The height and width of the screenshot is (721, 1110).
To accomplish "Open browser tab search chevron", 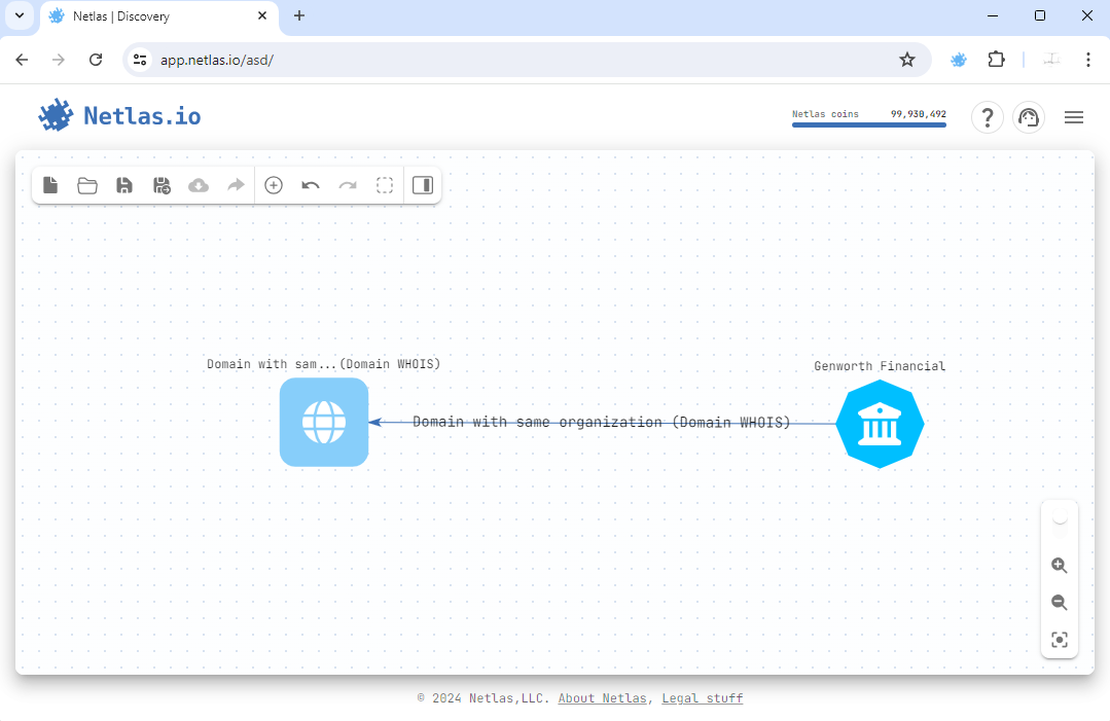I will coord(19,16).
